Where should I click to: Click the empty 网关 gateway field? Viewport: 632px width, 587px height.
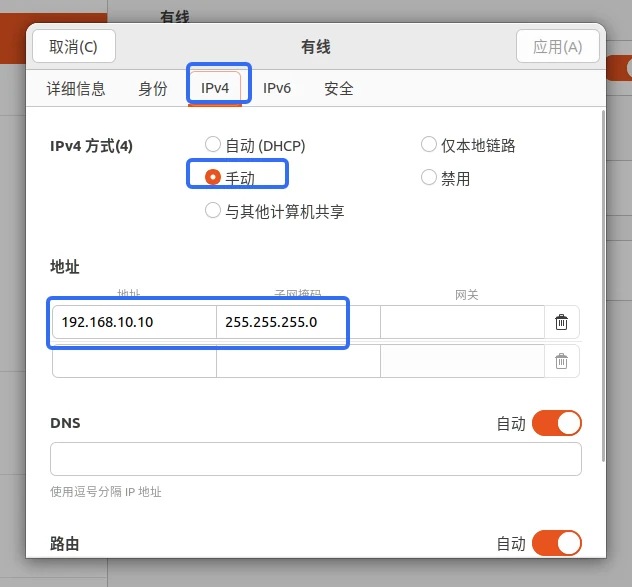pyautogui.click(x=462, y=322)
